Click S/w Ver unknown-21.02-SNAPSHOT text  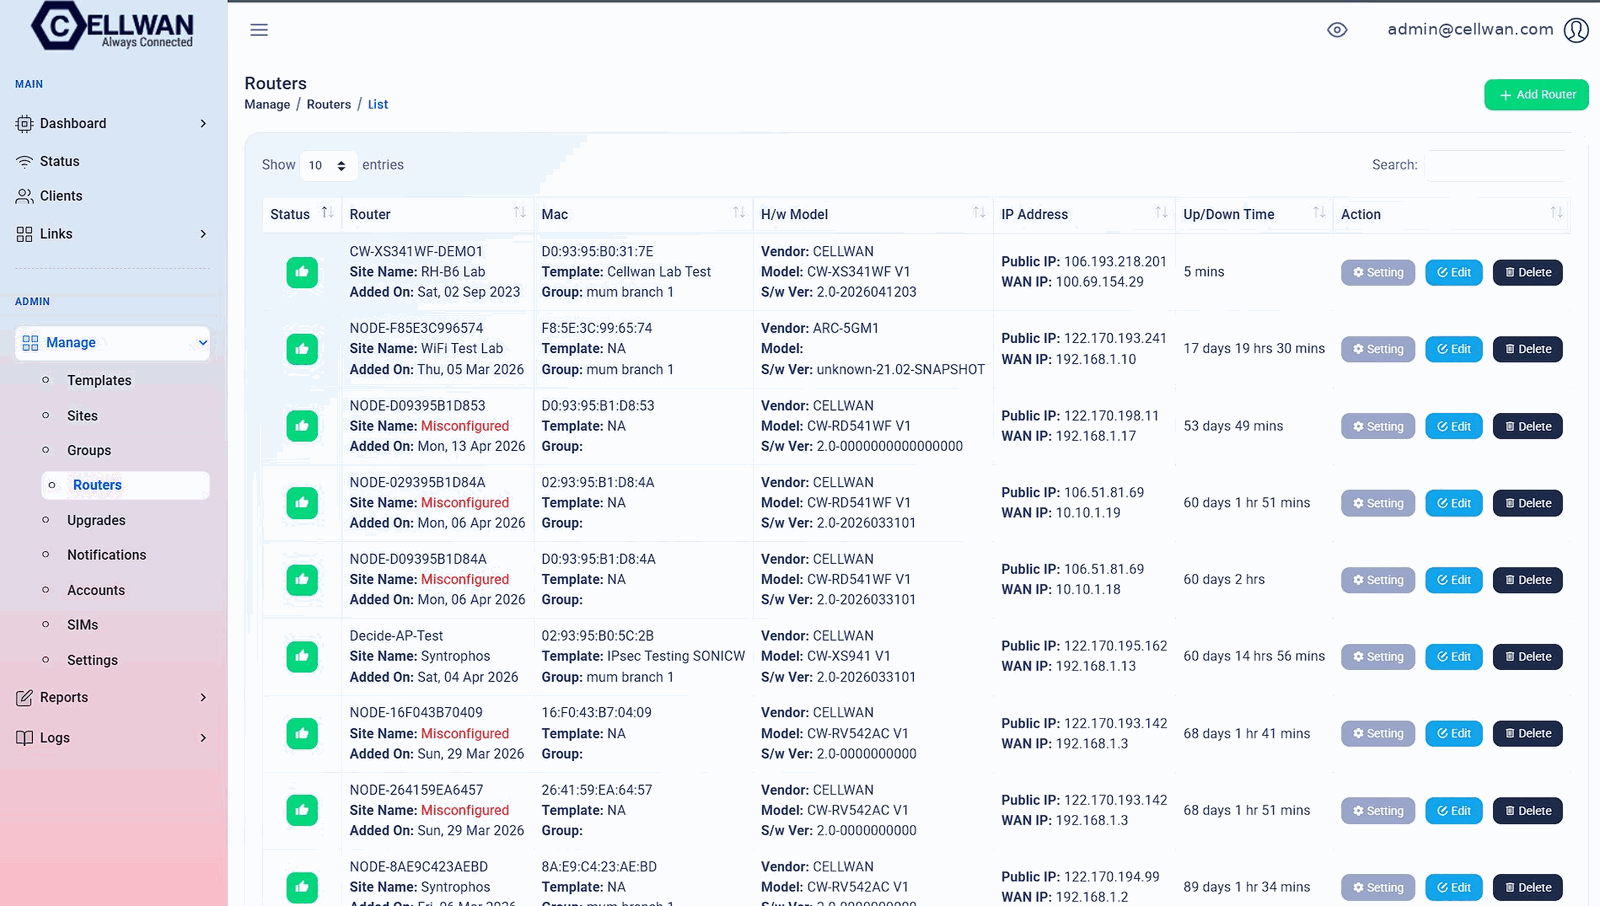click(x=873, y=370)
